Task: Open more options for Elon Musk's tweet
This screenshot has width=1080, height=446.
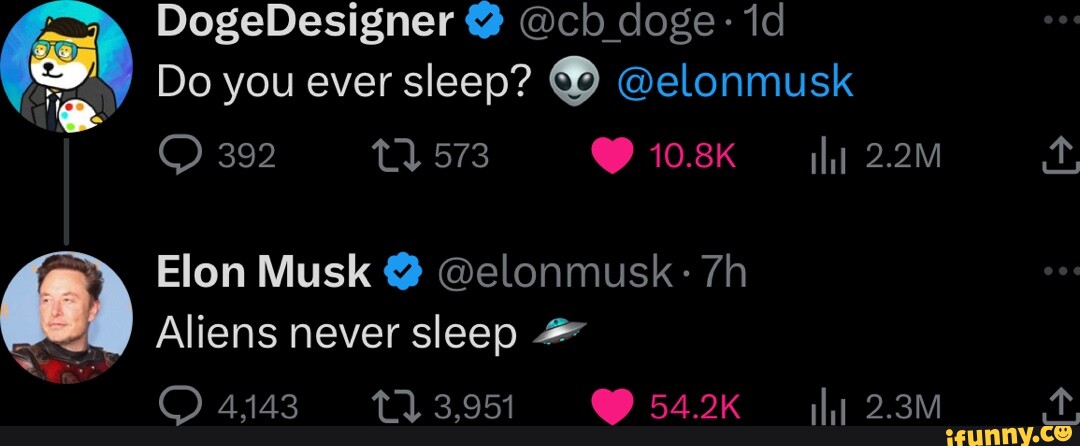Action: coord(1058,270)
